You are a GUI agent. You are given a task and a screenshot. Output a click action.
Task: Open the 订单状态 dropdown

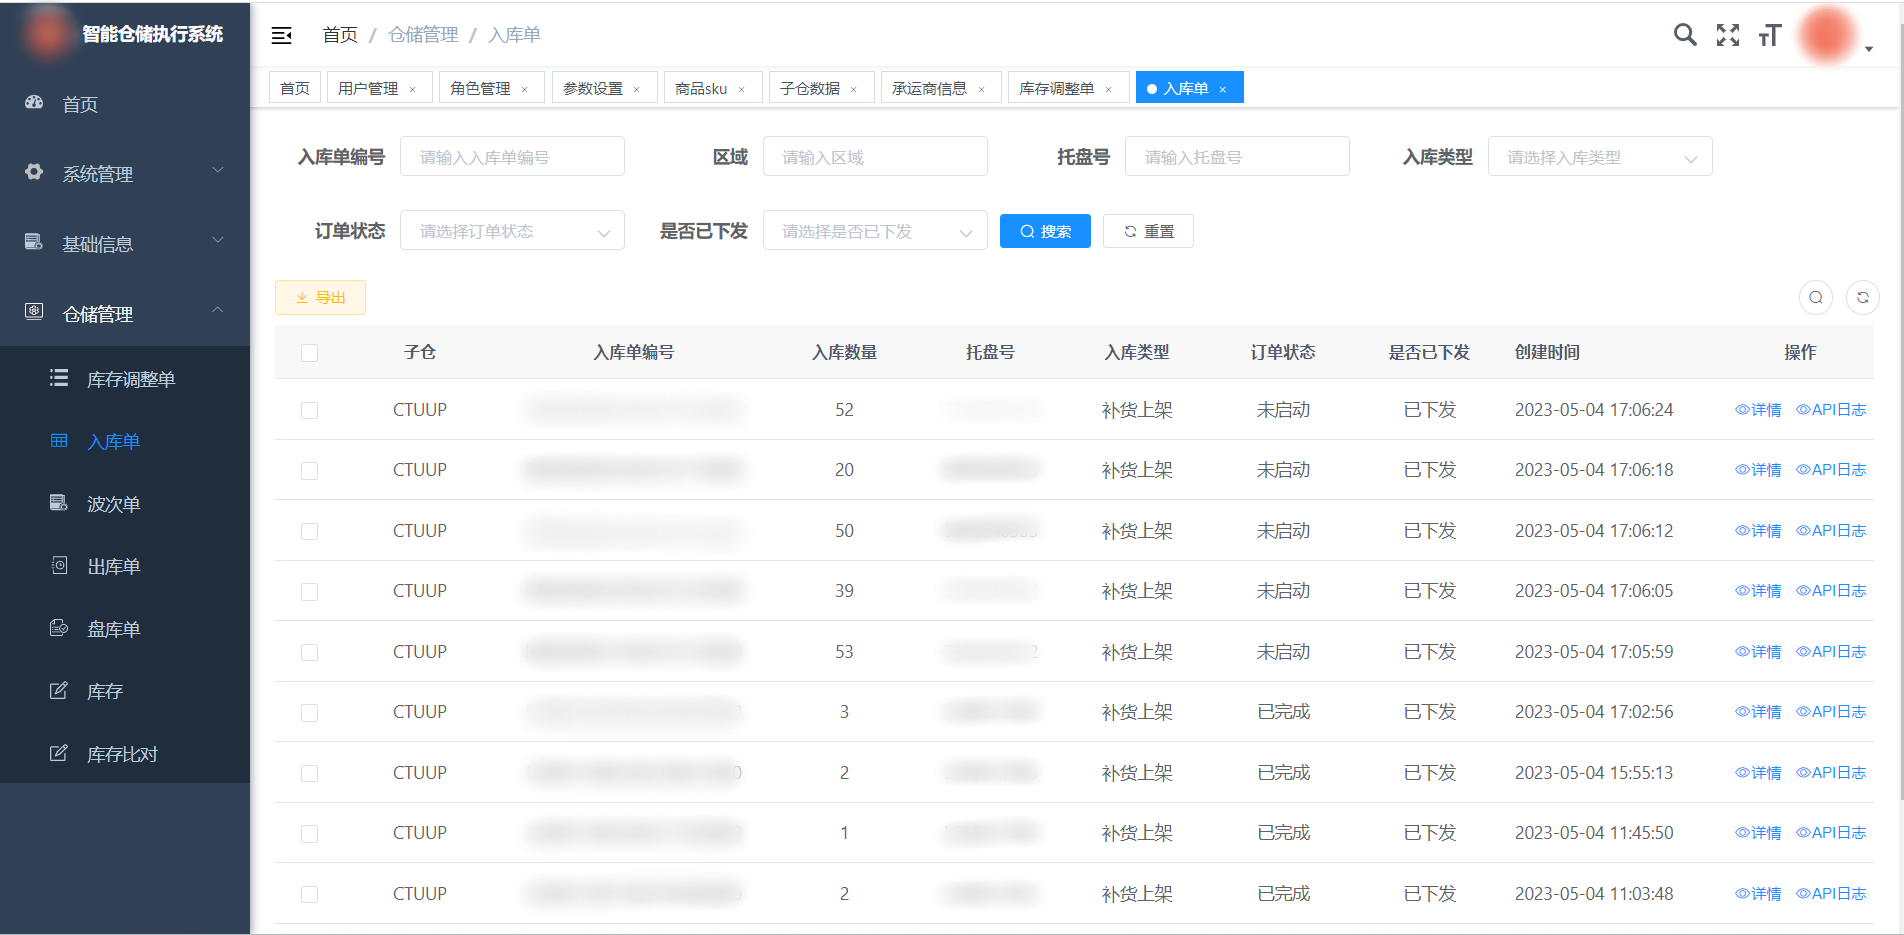click(512, 231)
